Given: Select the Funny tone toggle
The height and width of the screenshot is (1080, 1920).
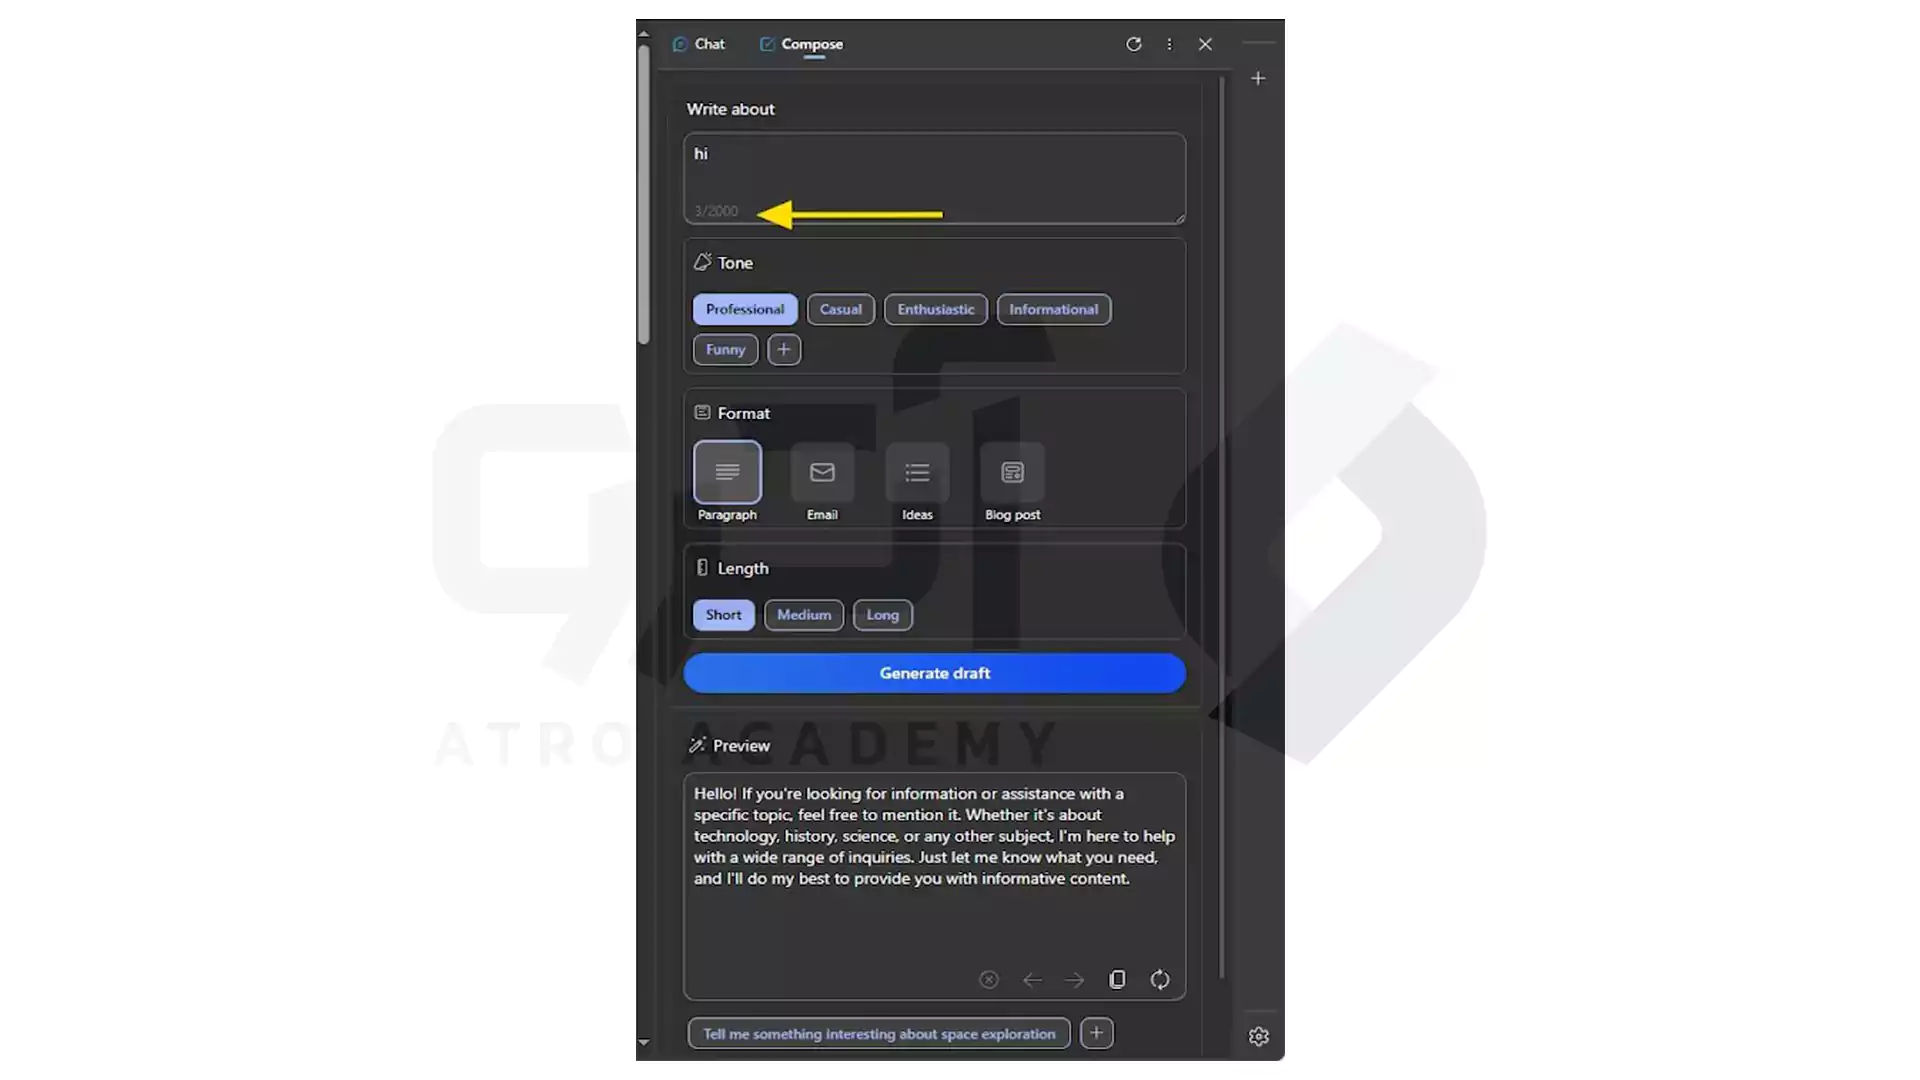Looking at the screenshot, I should 725,349.
